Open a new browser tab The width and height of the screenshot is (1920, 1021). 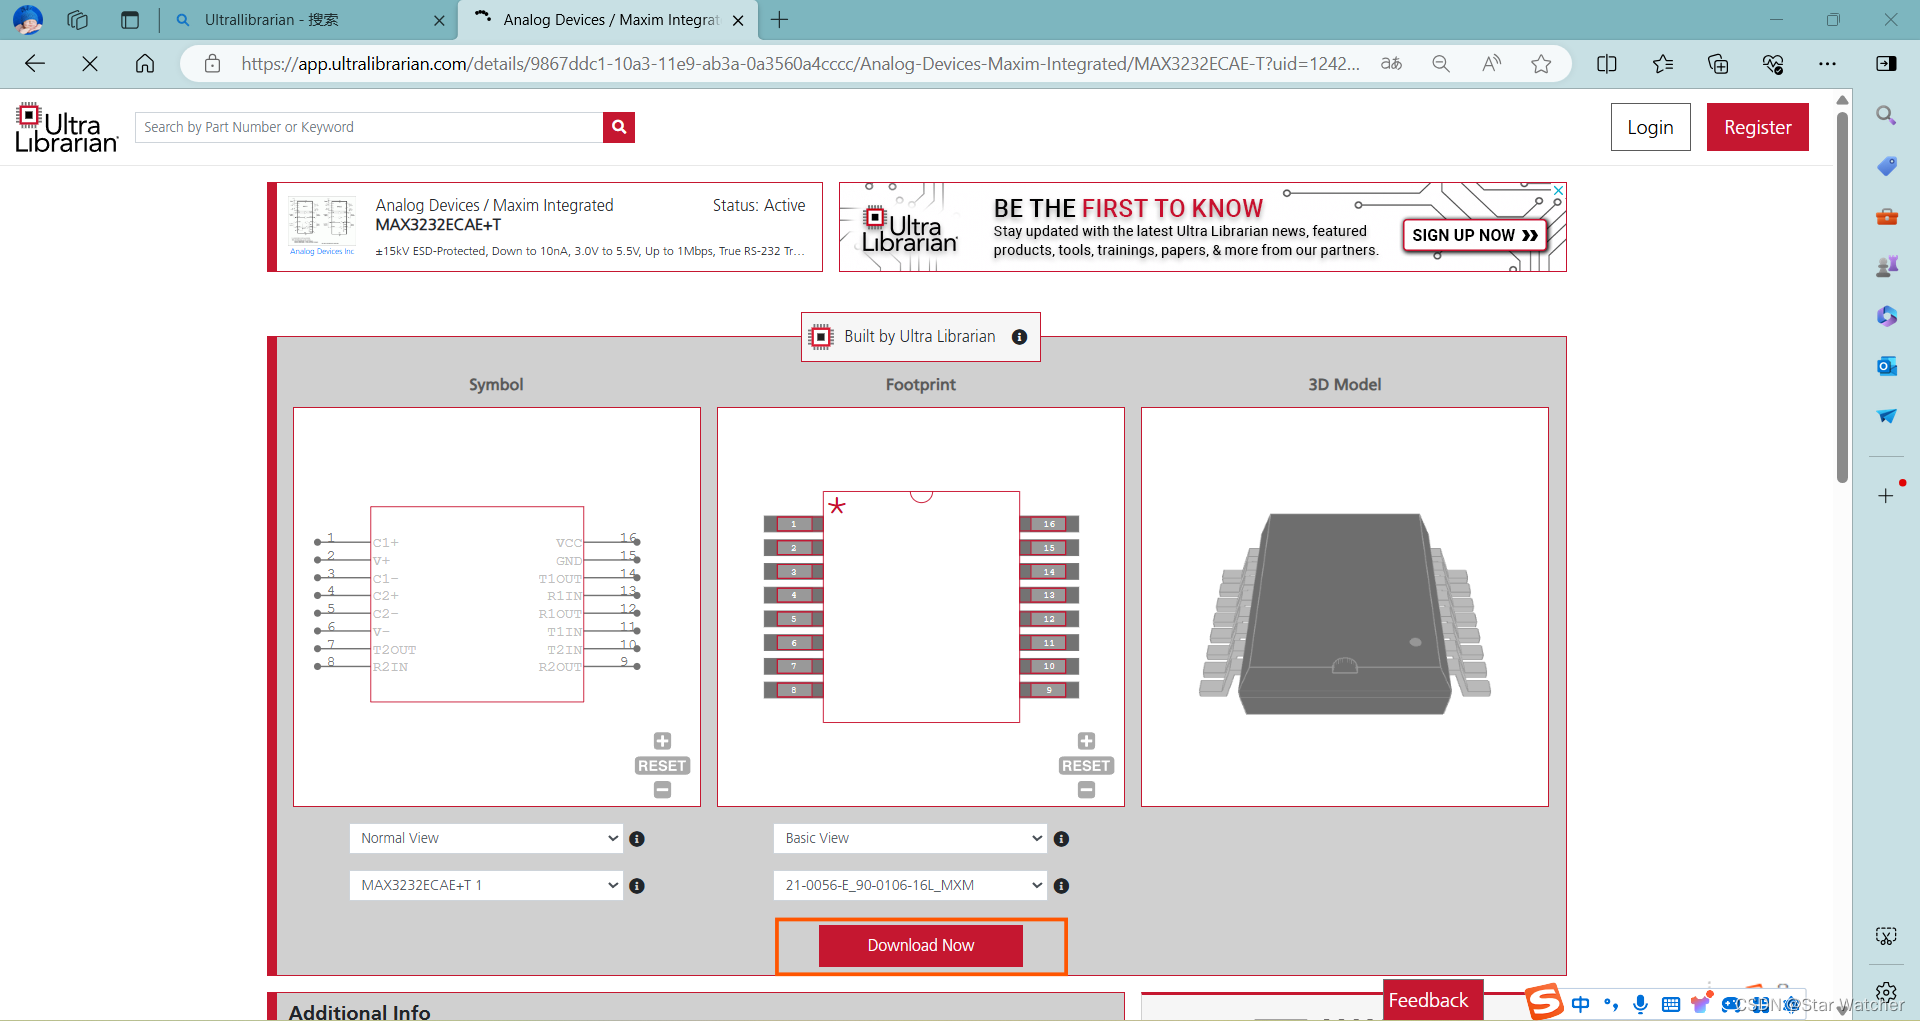(780, 20)
